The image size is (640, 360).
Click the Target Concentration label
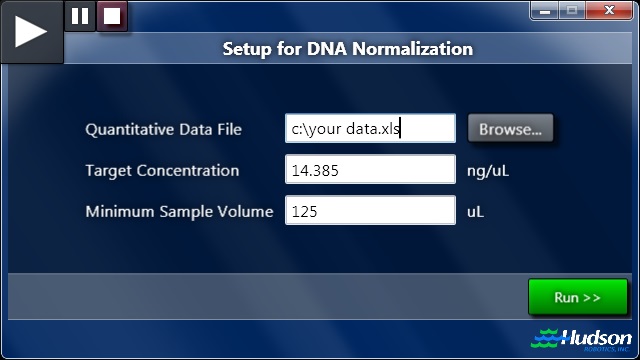(162, 171)
